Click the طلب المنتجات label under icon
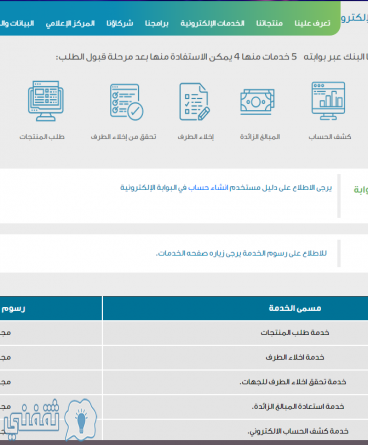This screenshot has height=445, width=368. pyautogui.click(x=42, y=137)
